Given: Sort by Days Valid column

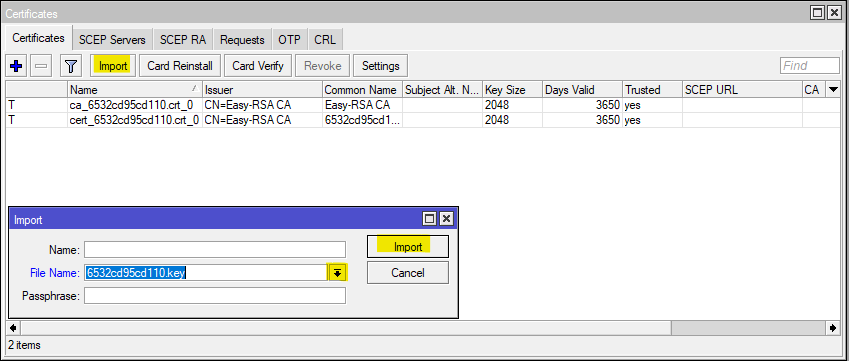Looking at the screenshot, I should pos(583,89).
